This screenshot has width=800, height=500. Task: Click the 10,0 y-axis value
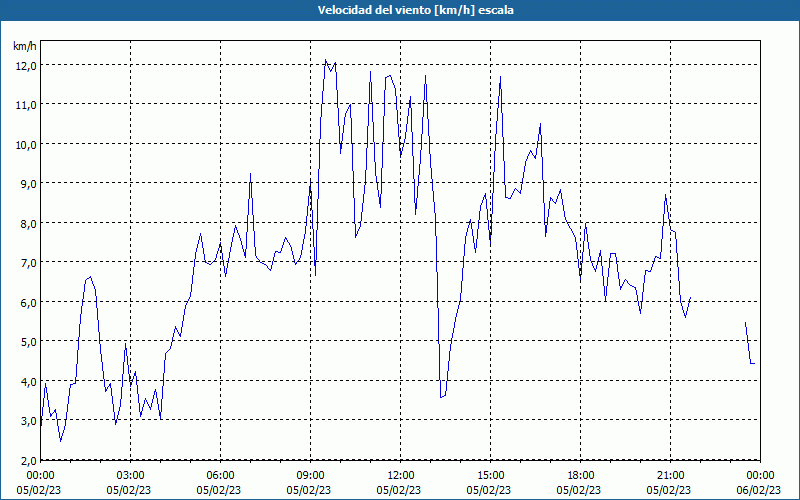[26, 144]
